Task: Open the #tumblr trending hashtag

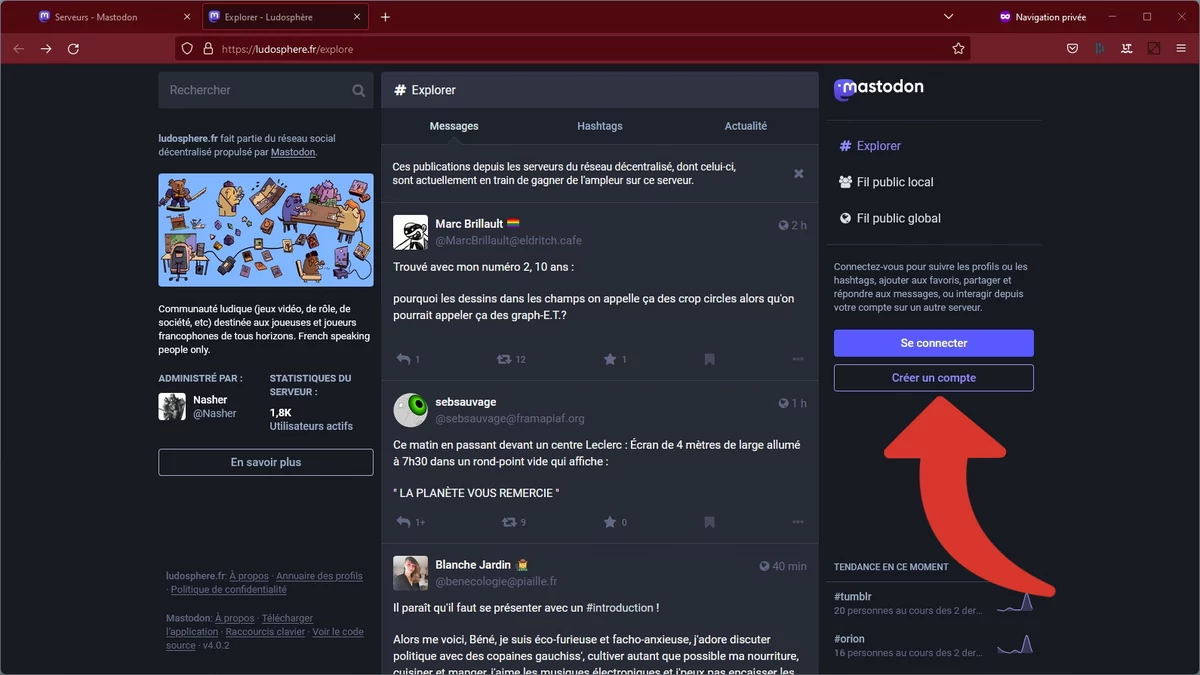Action: (x=853, y=597)
